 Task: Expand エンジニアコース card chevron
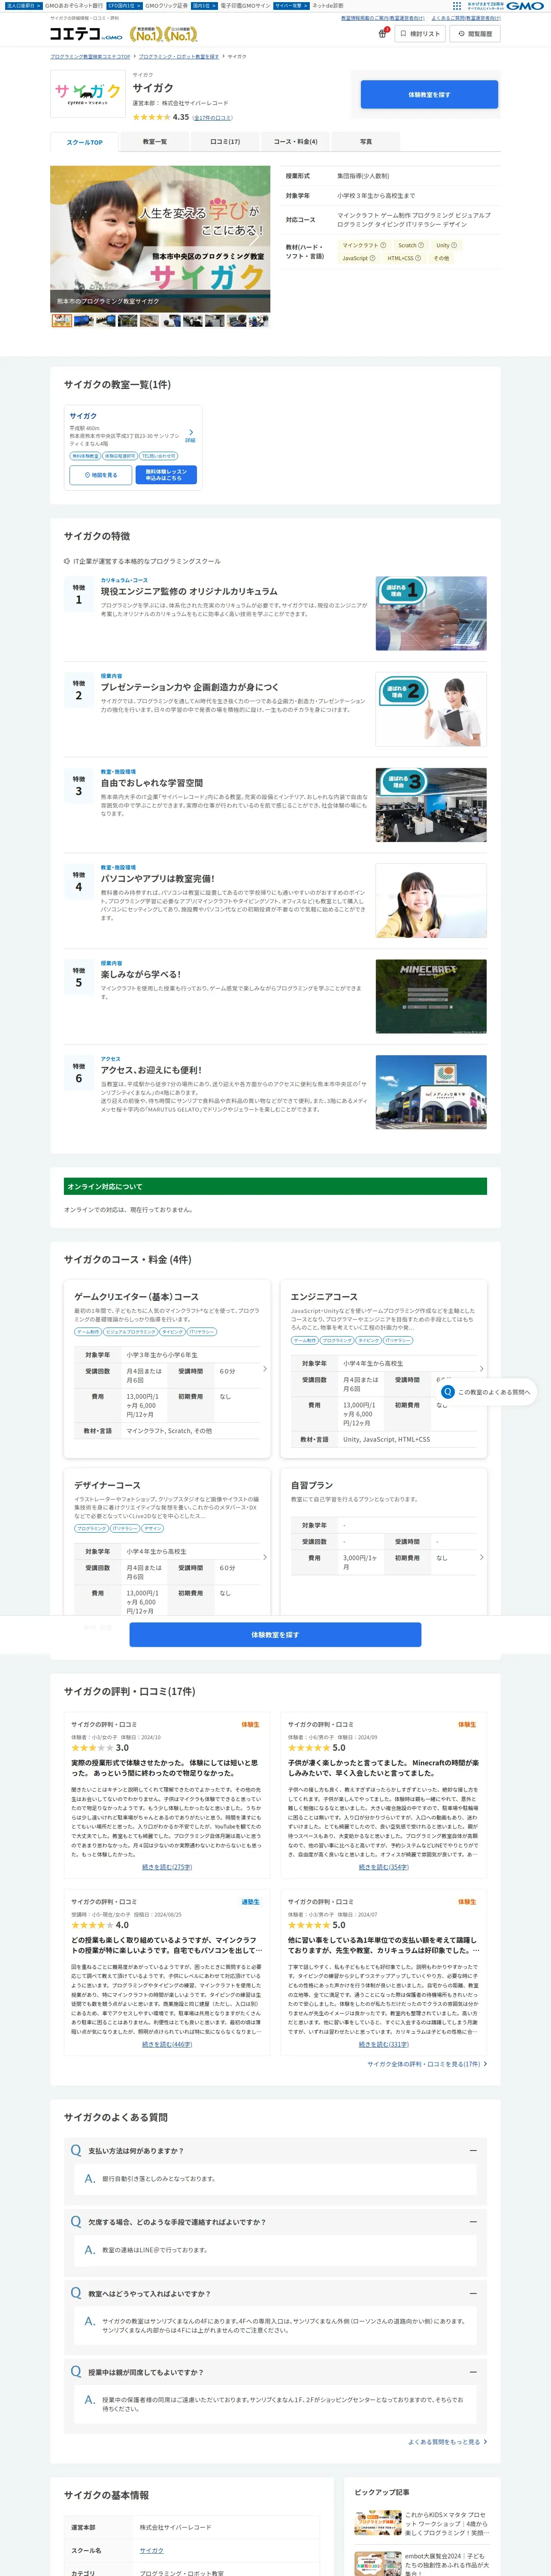pos(481,1369)
